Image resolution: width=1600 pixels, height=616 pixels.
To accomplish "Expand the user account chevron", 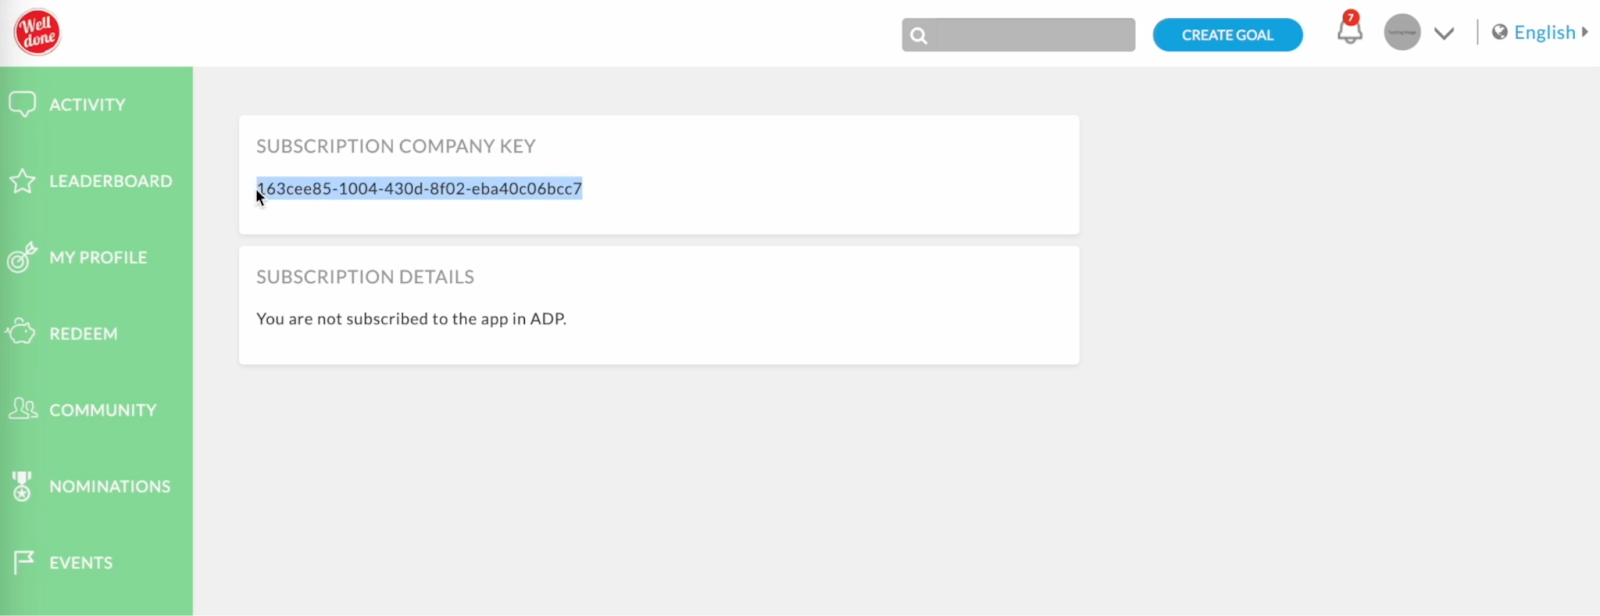I will point(1444,33).
